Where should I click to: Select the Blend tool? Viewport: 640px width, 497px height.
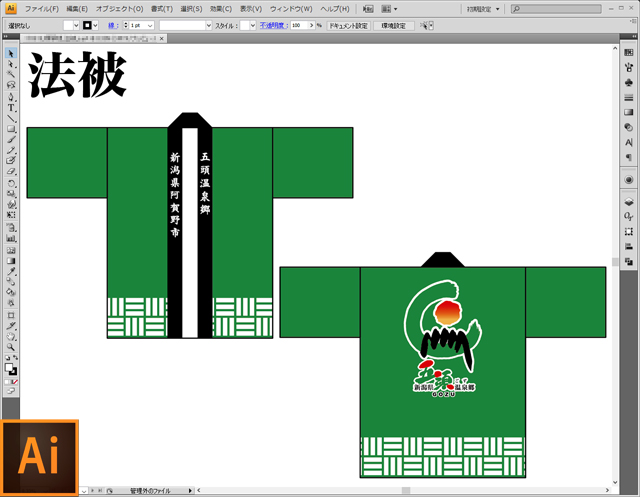[x=11, y=282]
